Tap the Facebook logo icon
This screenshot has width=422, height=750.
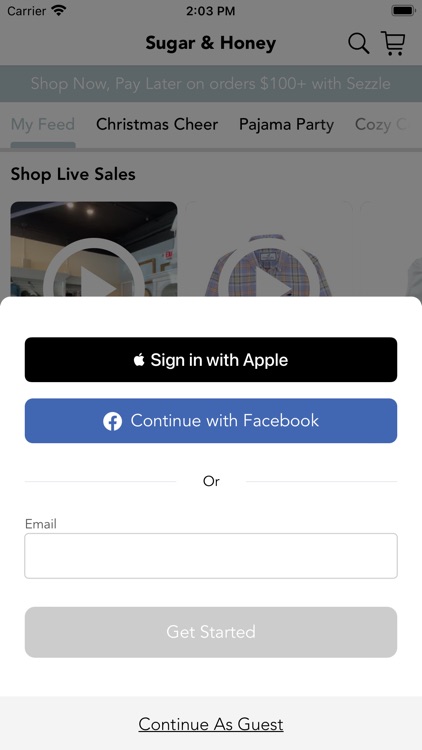tap(112, 421)
